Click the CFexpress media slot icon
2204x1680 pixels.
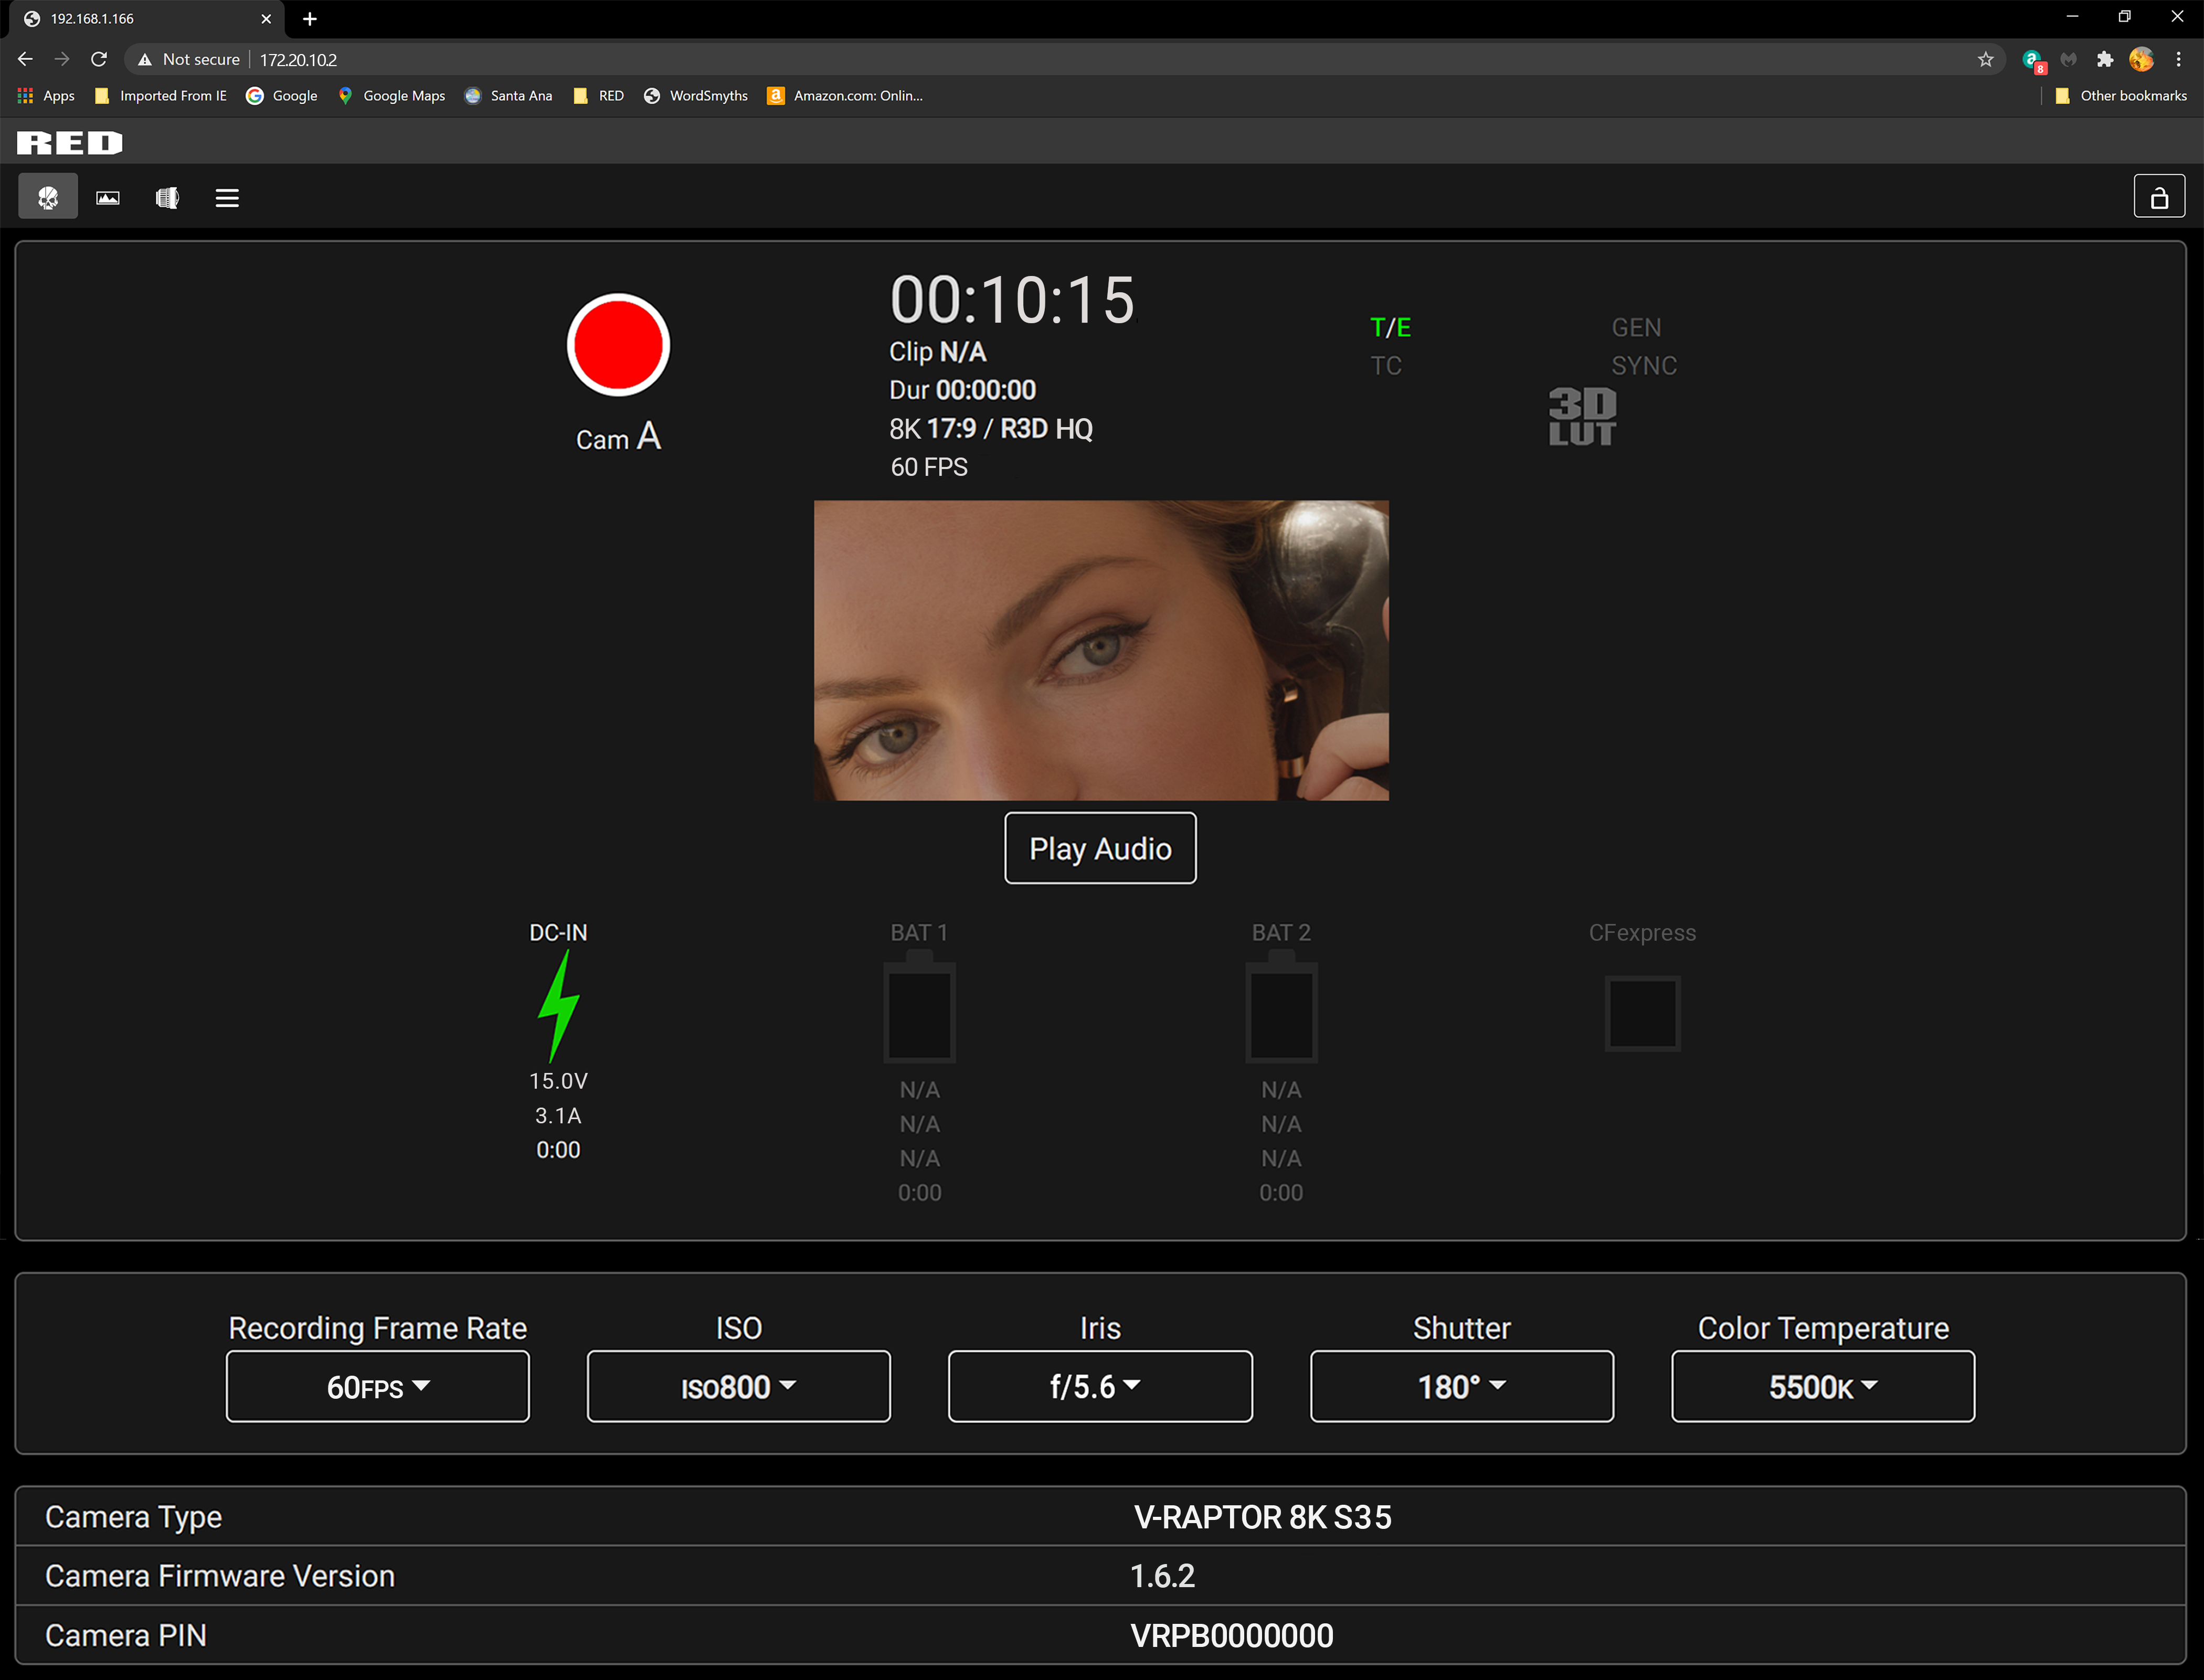(1642, 1013)
